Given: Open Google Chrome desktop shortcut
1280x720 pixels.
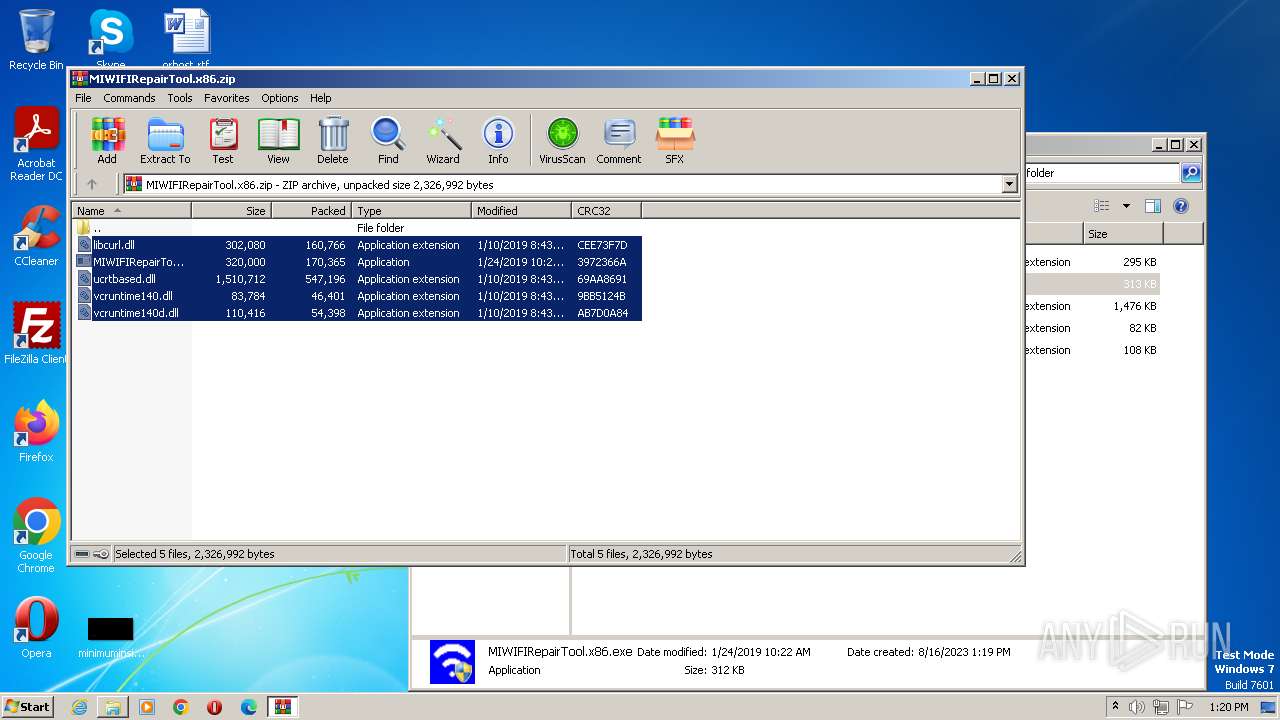Looking at the screenshot, I should (x=36, y=536).
